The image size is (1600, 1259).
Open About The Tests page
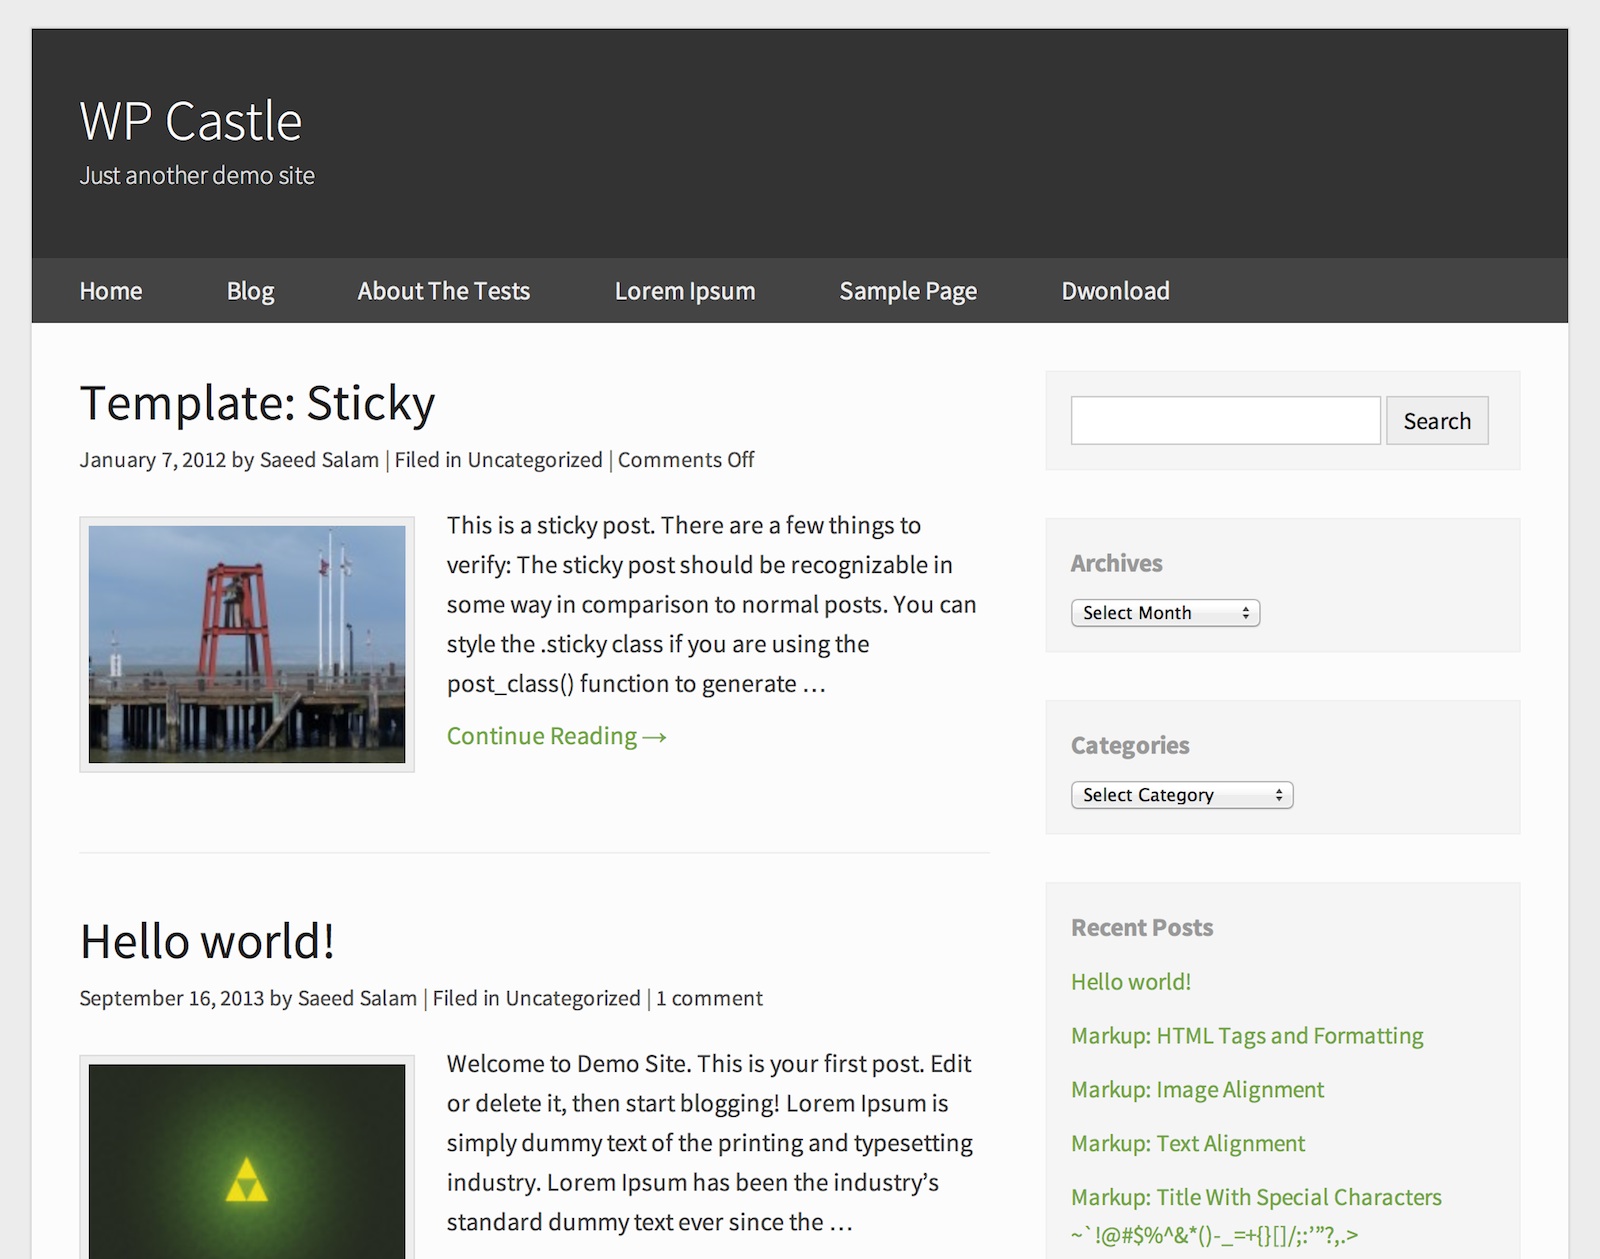pos(443,291)
